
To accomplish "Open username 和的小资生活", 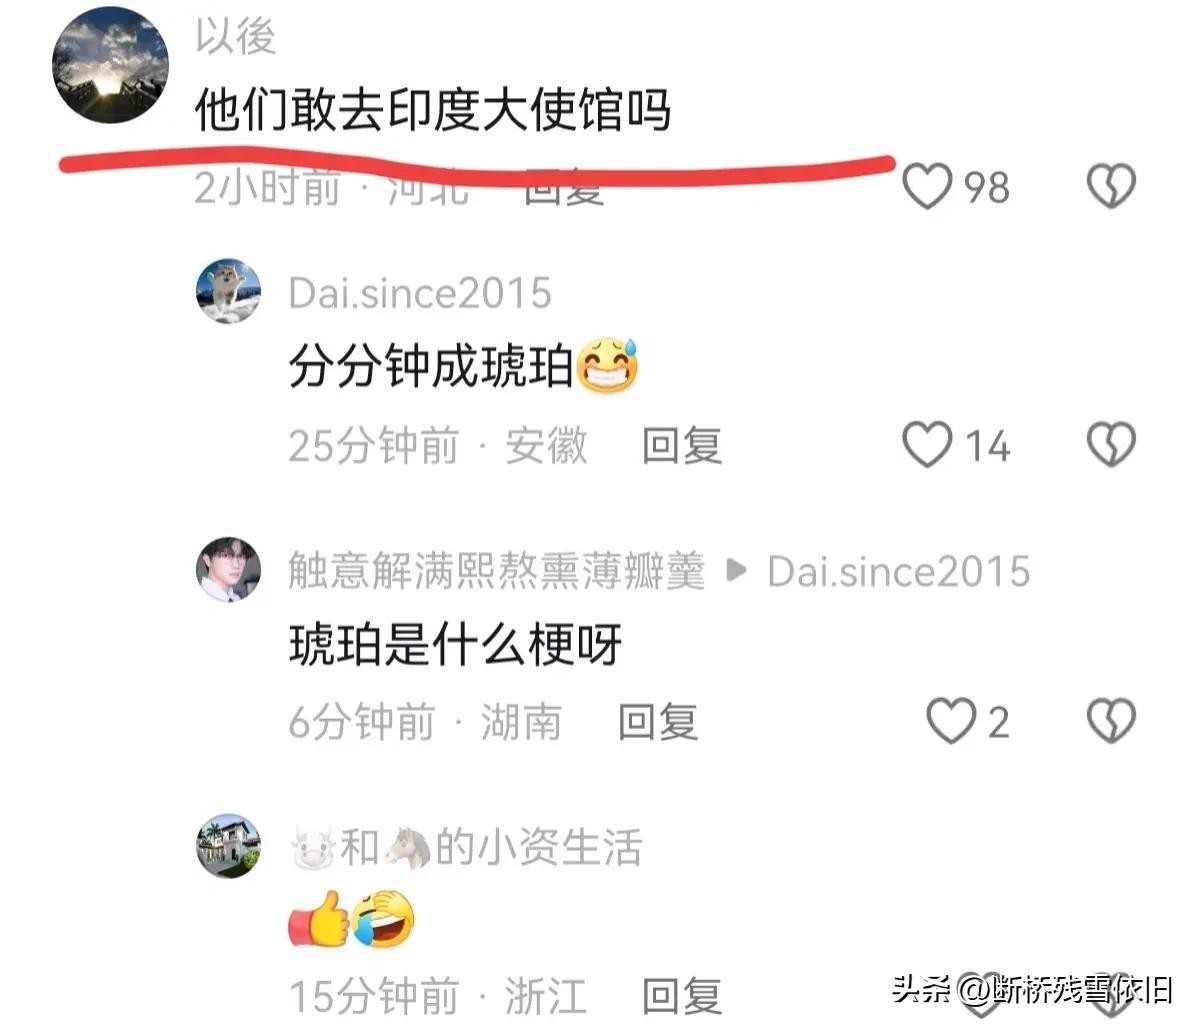I will (x=466, y=848).
